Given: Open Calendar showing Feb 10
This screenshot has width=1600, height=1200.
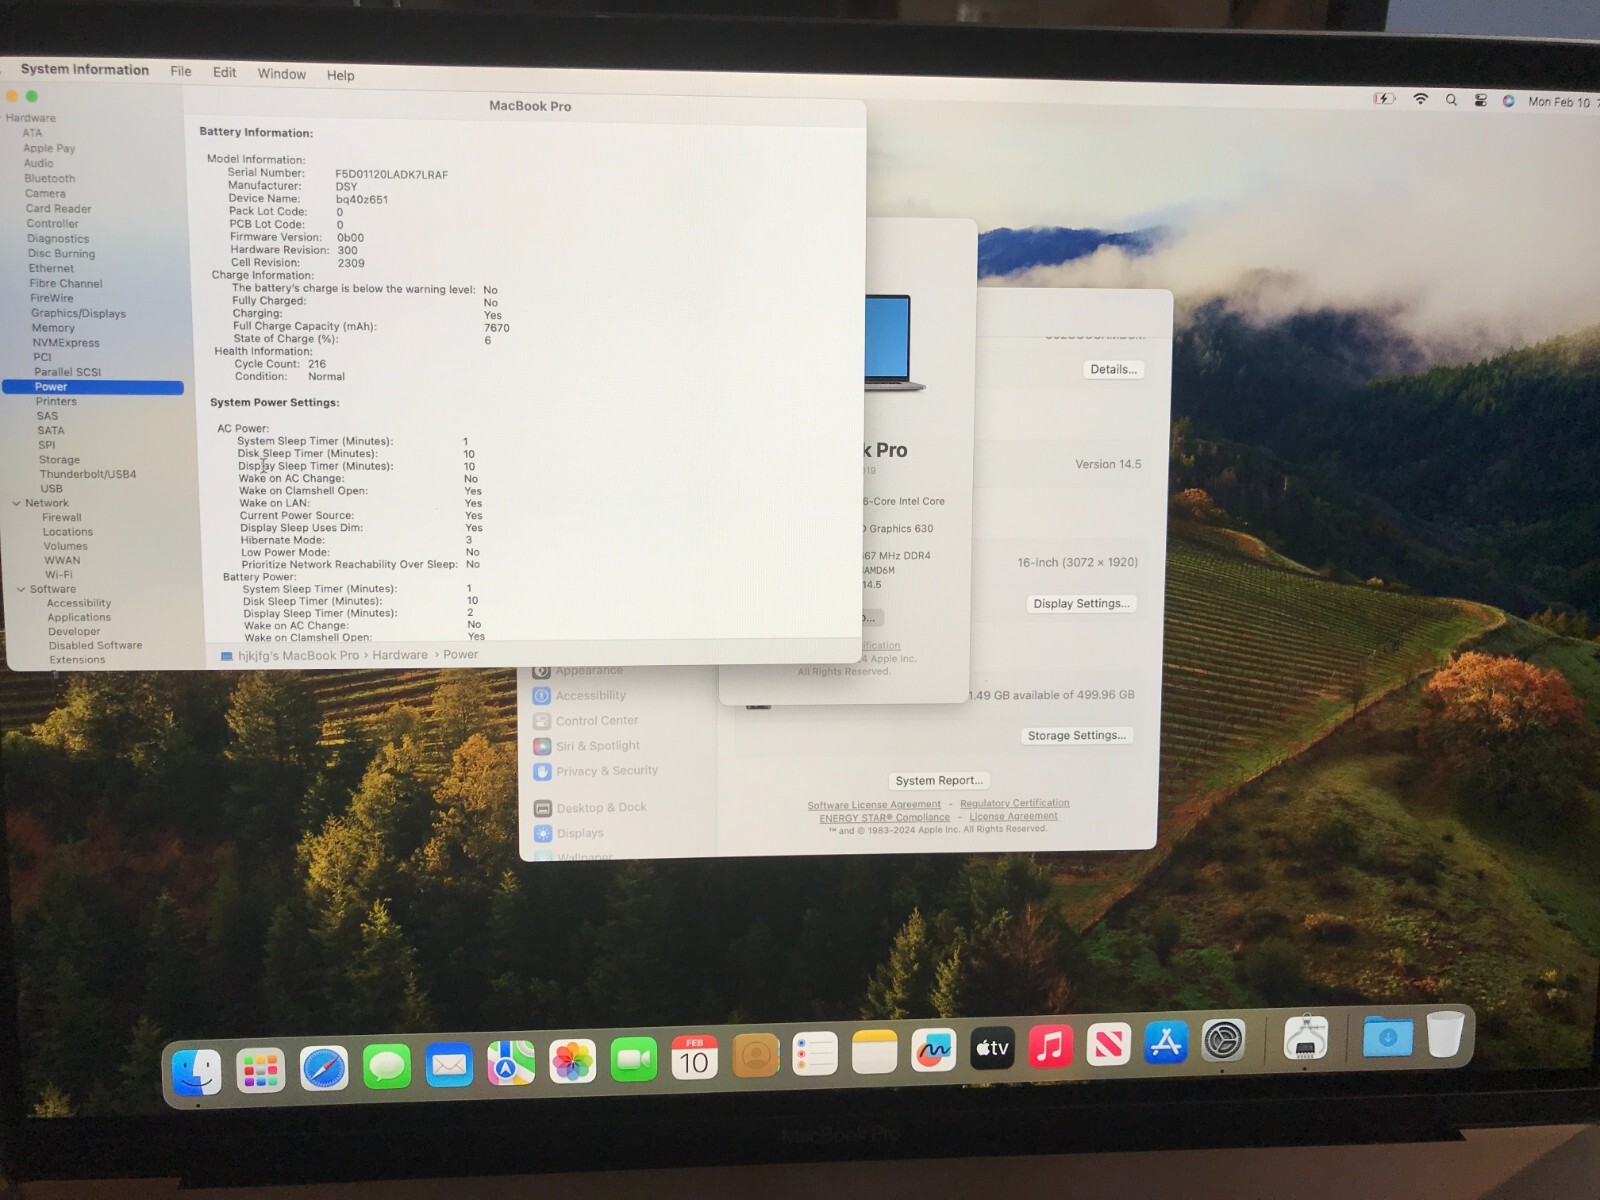Looking at the screenshot, I should click(x=695, y=1058).
